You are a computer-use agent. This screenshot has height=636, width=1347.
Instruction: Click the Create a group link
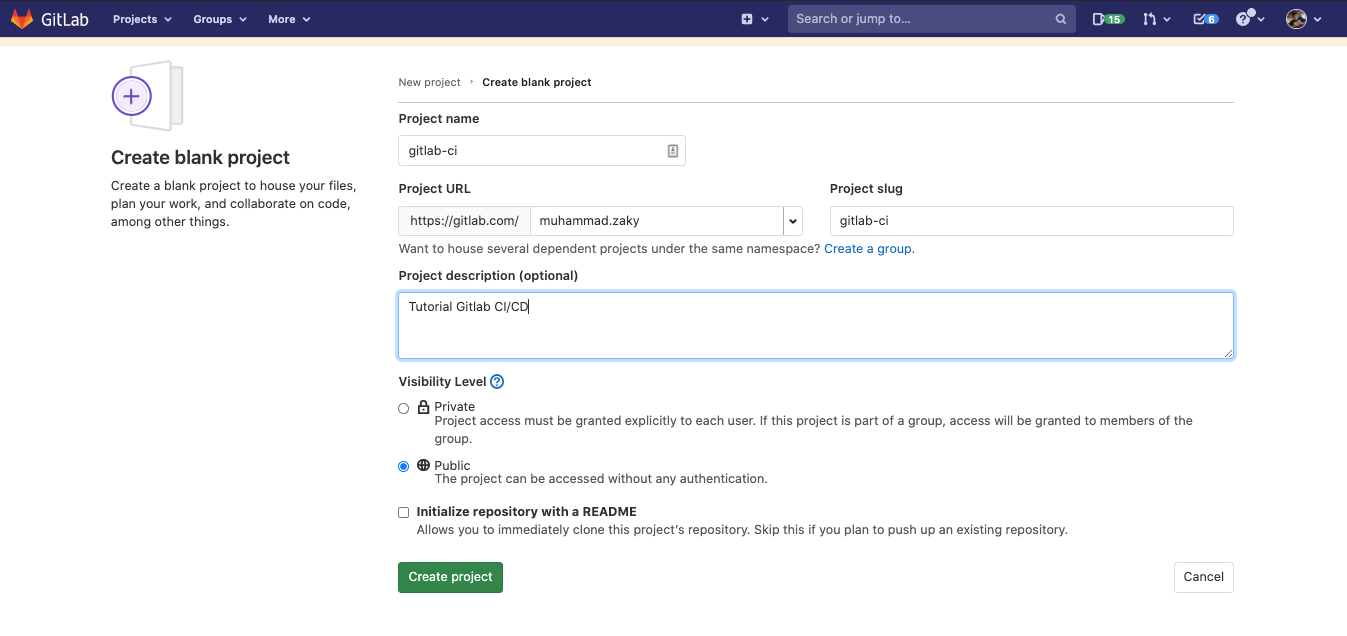pos(866,248)
